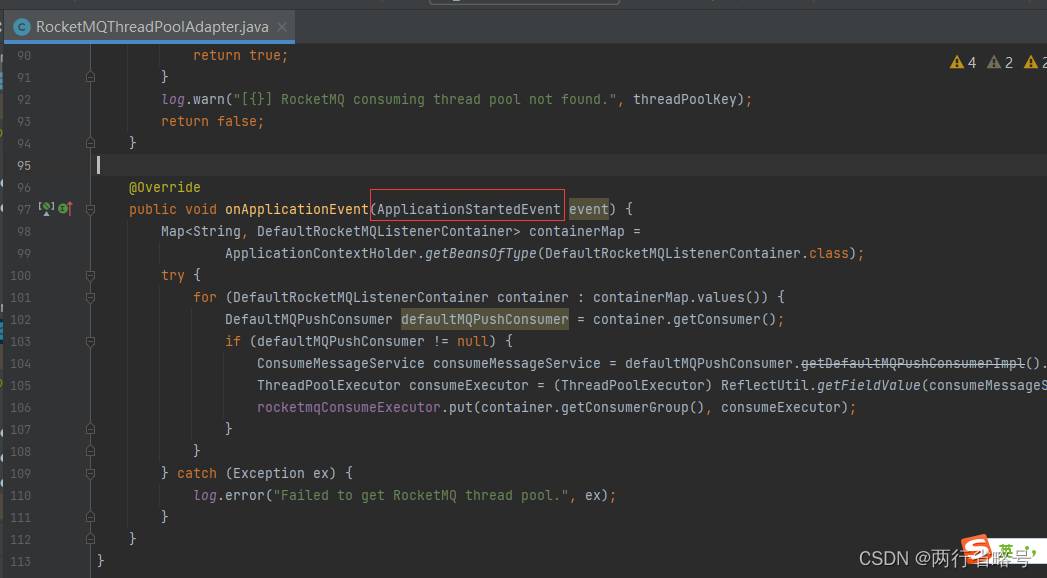The height and width of the screenshot is (578, 1047).
Task: Click the @Override annotation
Action: tap(165, 188)
